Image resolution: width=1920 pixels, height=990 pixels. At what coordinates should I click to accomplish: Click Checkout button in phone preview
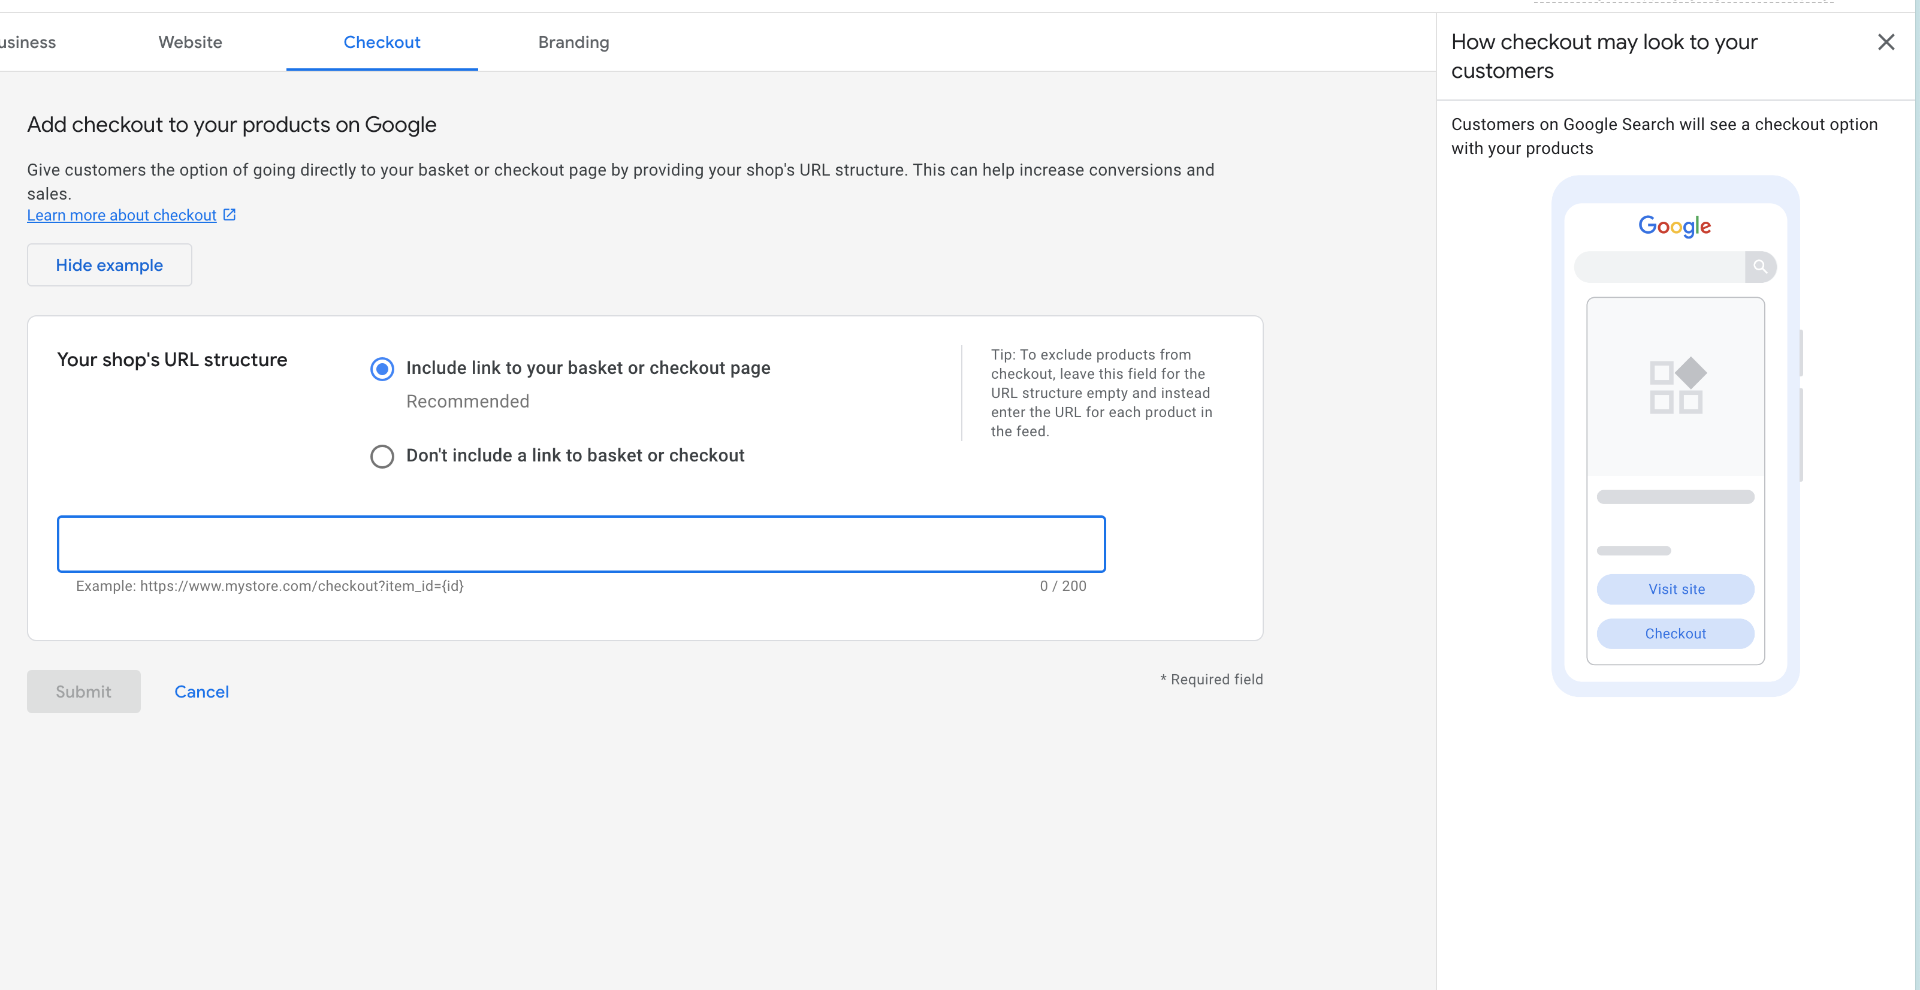[1676, 634]
